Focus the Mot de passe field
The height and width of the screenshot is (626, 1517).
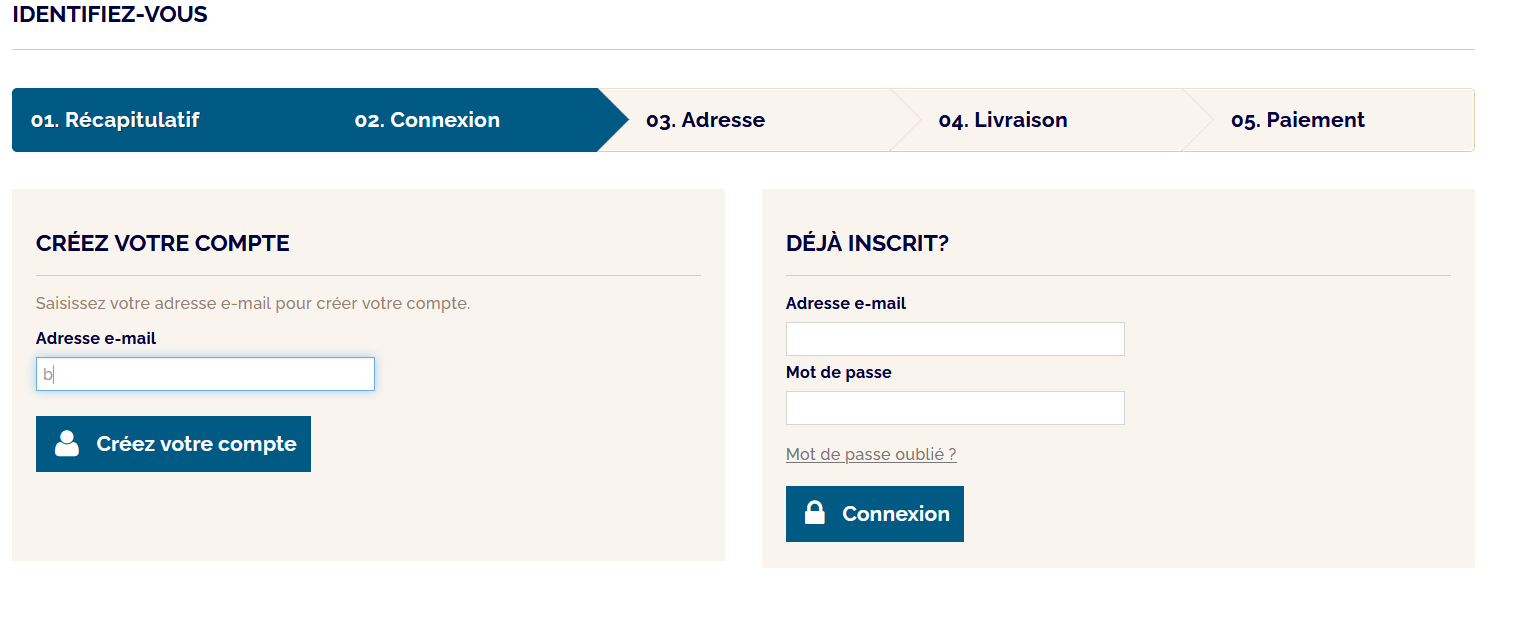coord(955,408)
